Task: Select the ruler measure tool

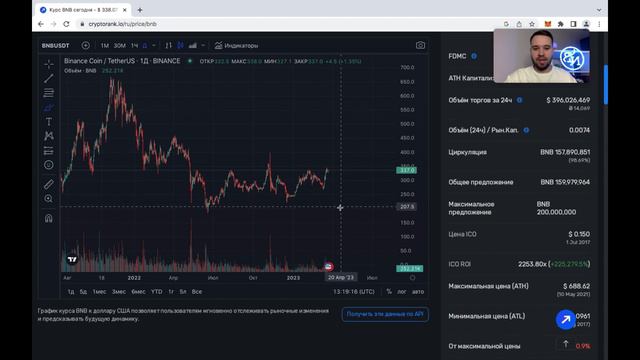Action: [49, 184]
